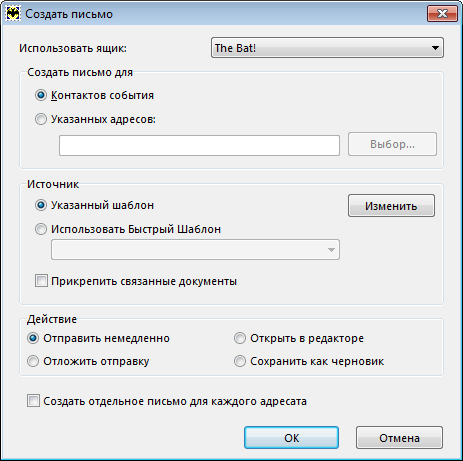
Task: Expand the quick template dropdown list
Action: [x=195, y=249]
